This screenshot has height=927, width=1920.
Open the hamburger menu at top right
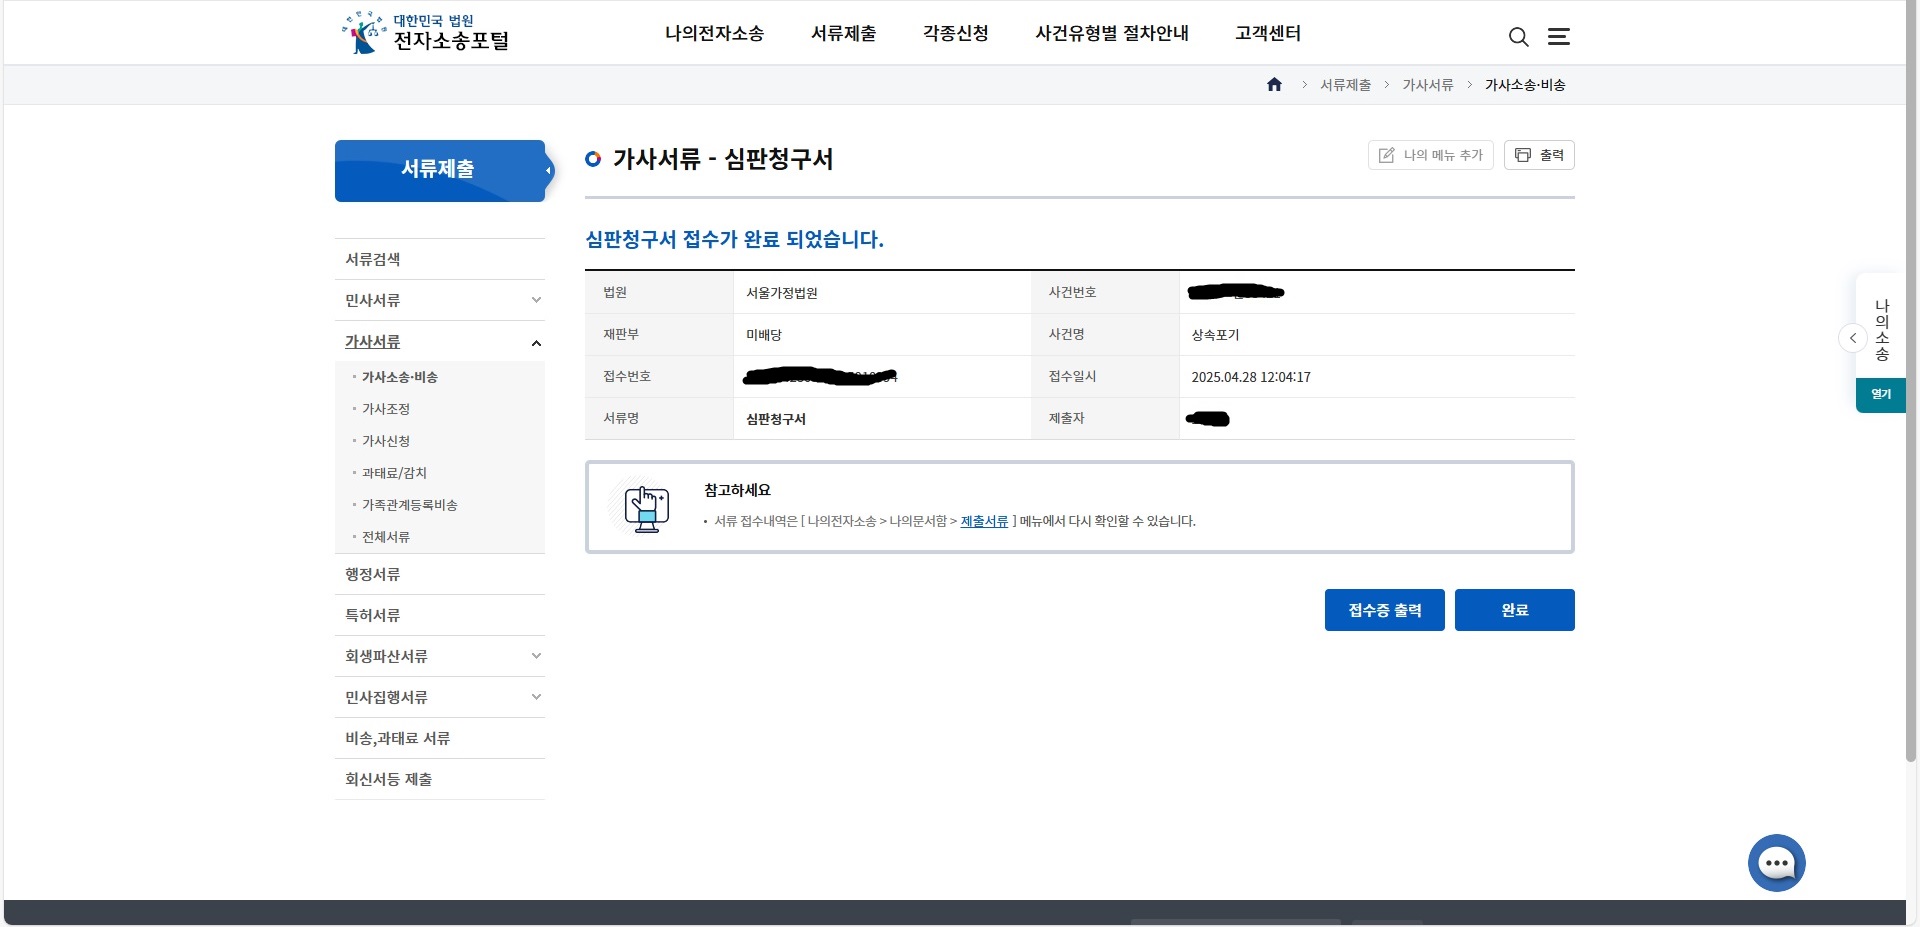(1559, 36)
